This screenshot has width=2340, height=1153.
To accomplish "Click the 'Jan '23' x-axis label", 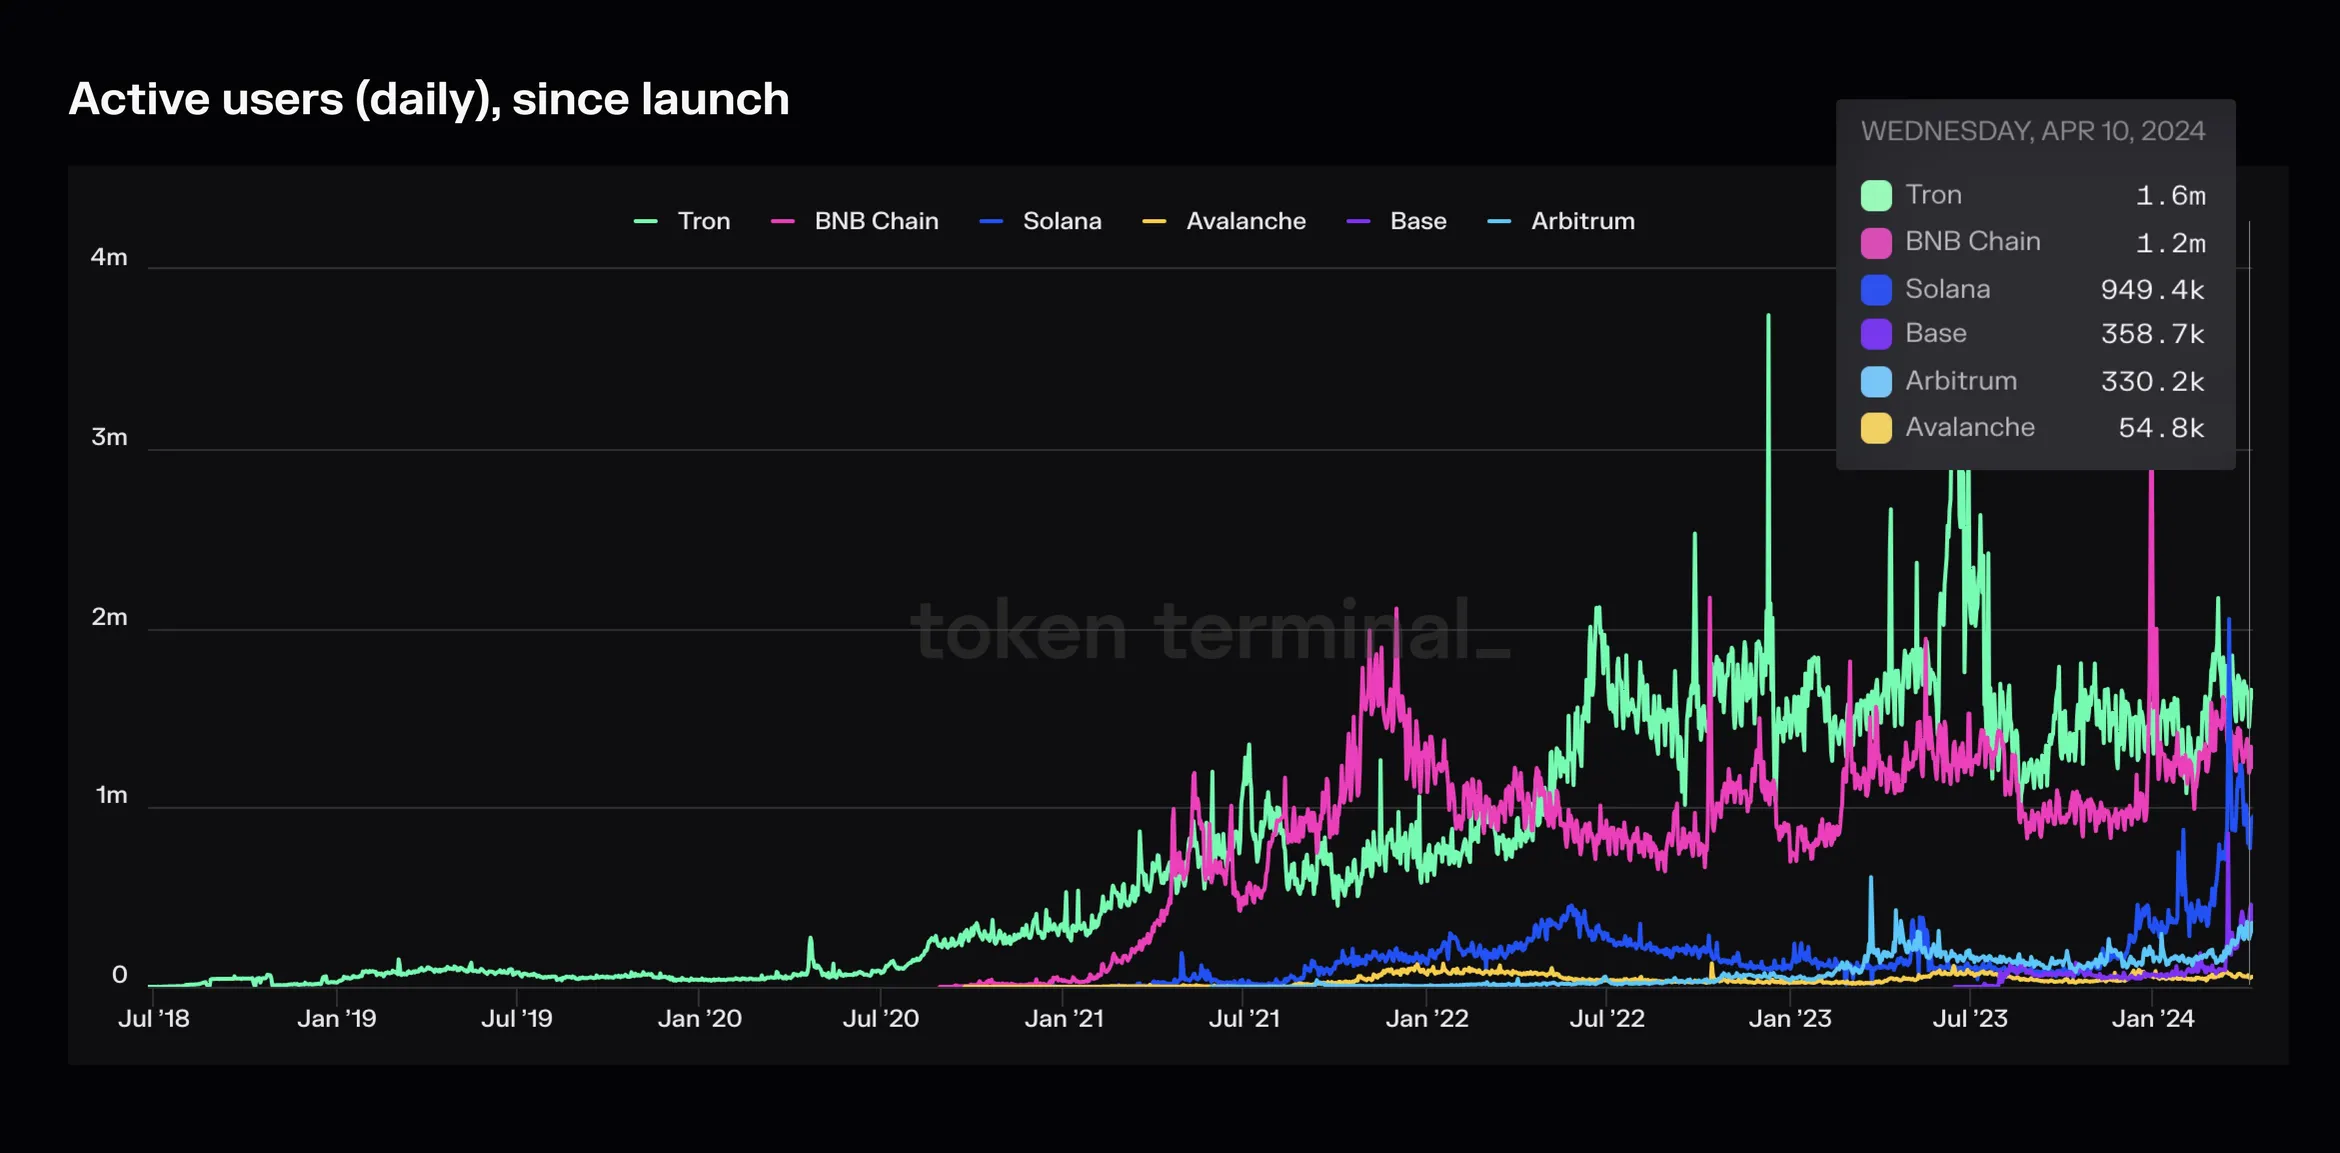I will tap(1789, 1019).
